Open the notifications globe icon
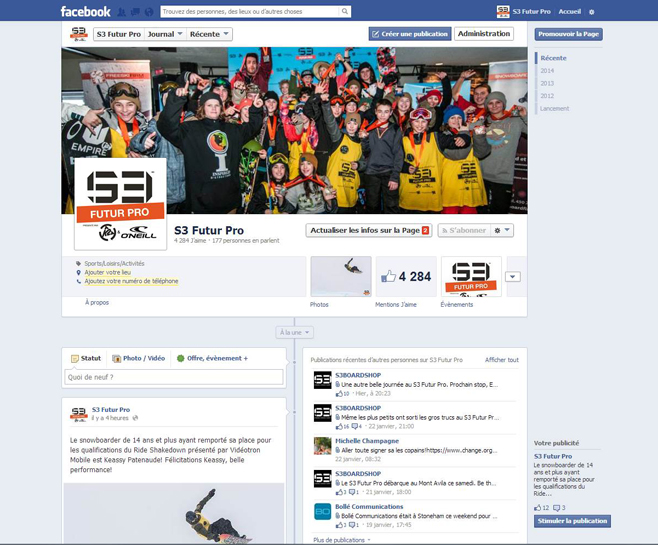The height and width of the screenshot is (545, 658). (149, 12)
